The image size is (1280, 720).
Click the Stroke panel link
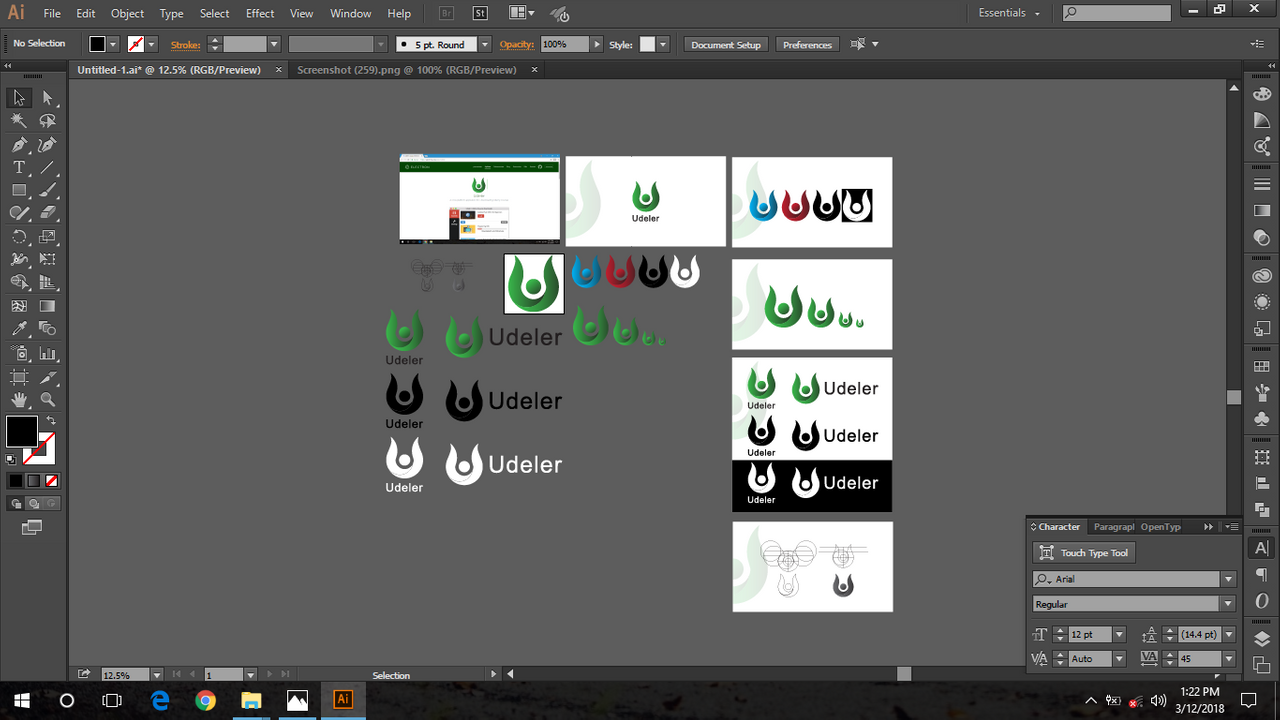[185, 45]
